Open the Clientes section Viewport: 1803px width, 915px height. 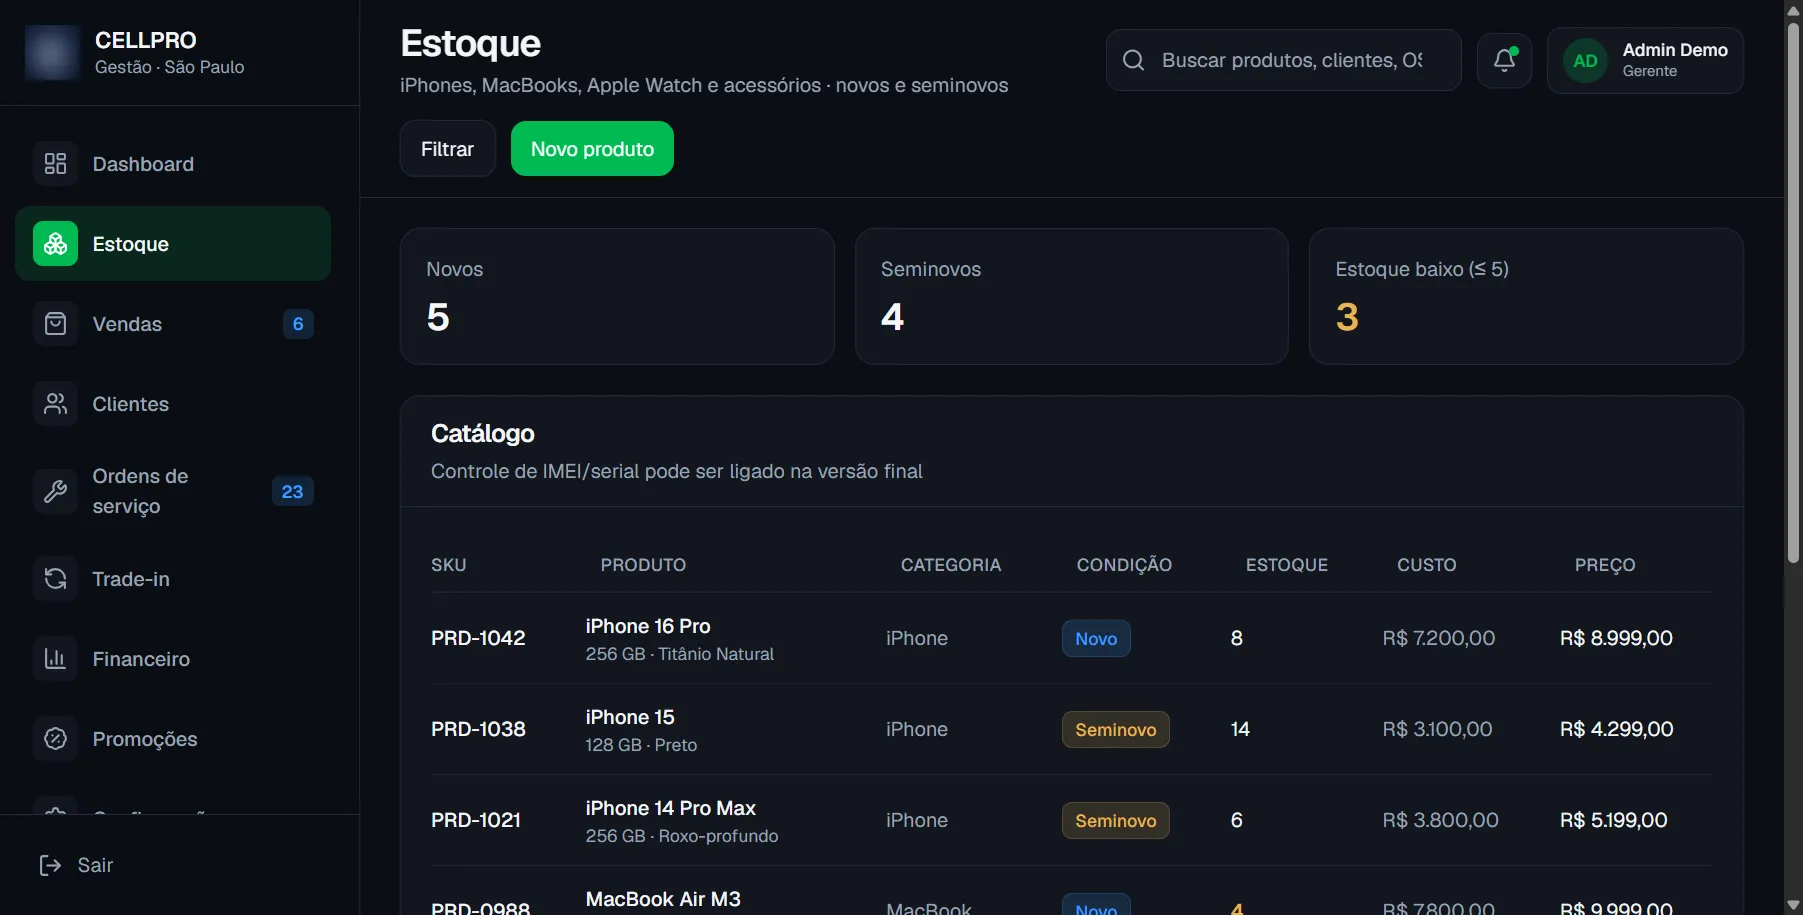coord(173,404)
